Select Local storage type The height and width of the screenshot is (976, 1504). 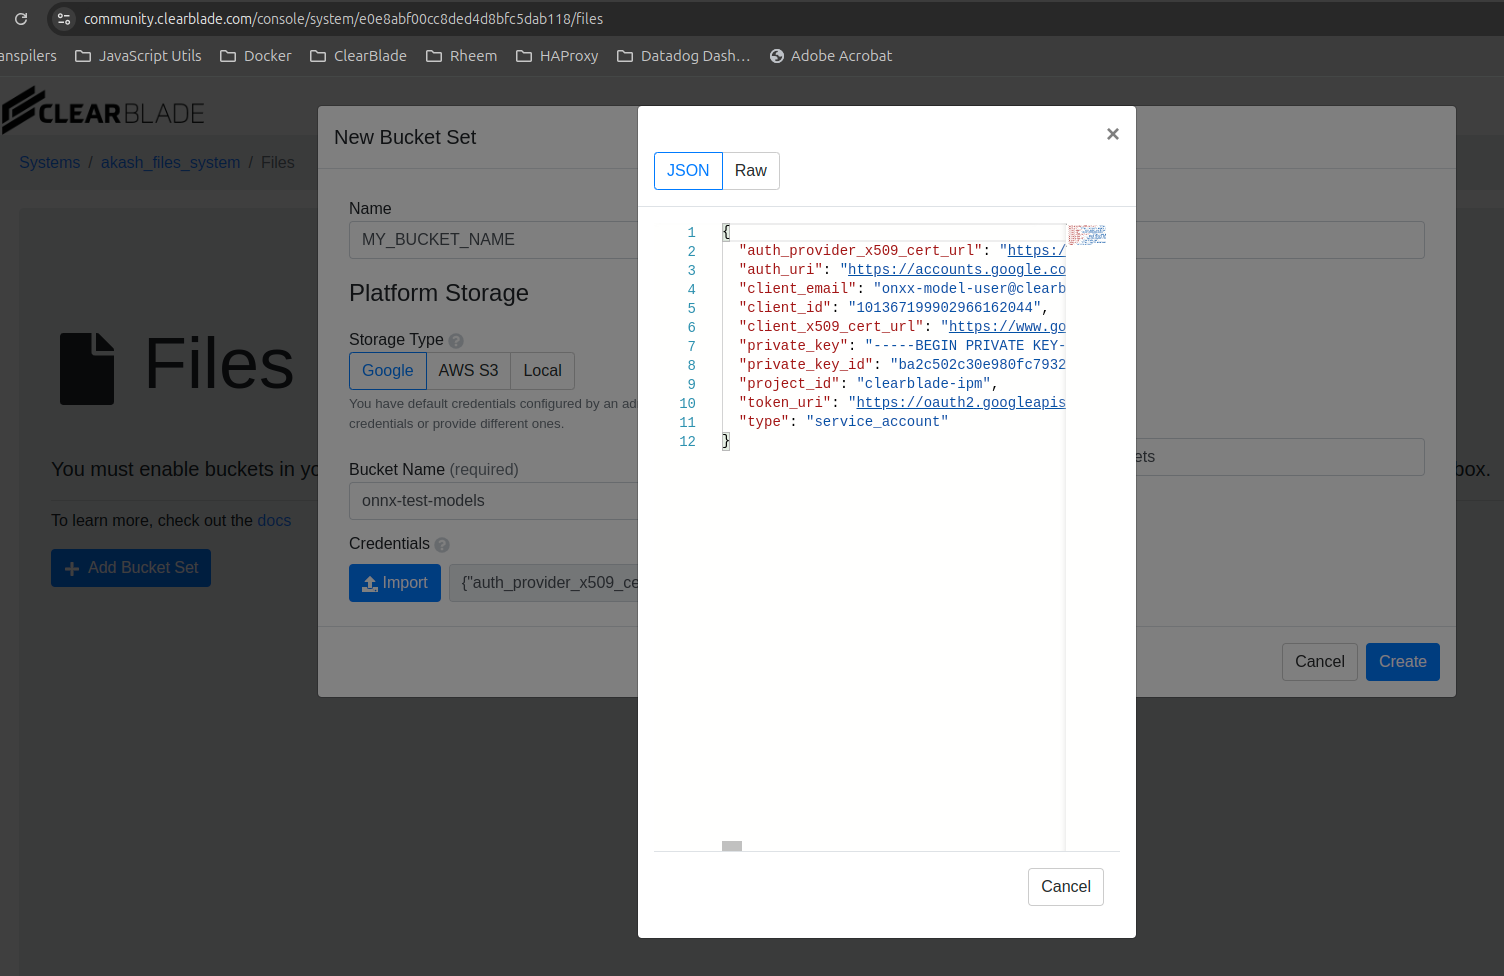(542, 371)
